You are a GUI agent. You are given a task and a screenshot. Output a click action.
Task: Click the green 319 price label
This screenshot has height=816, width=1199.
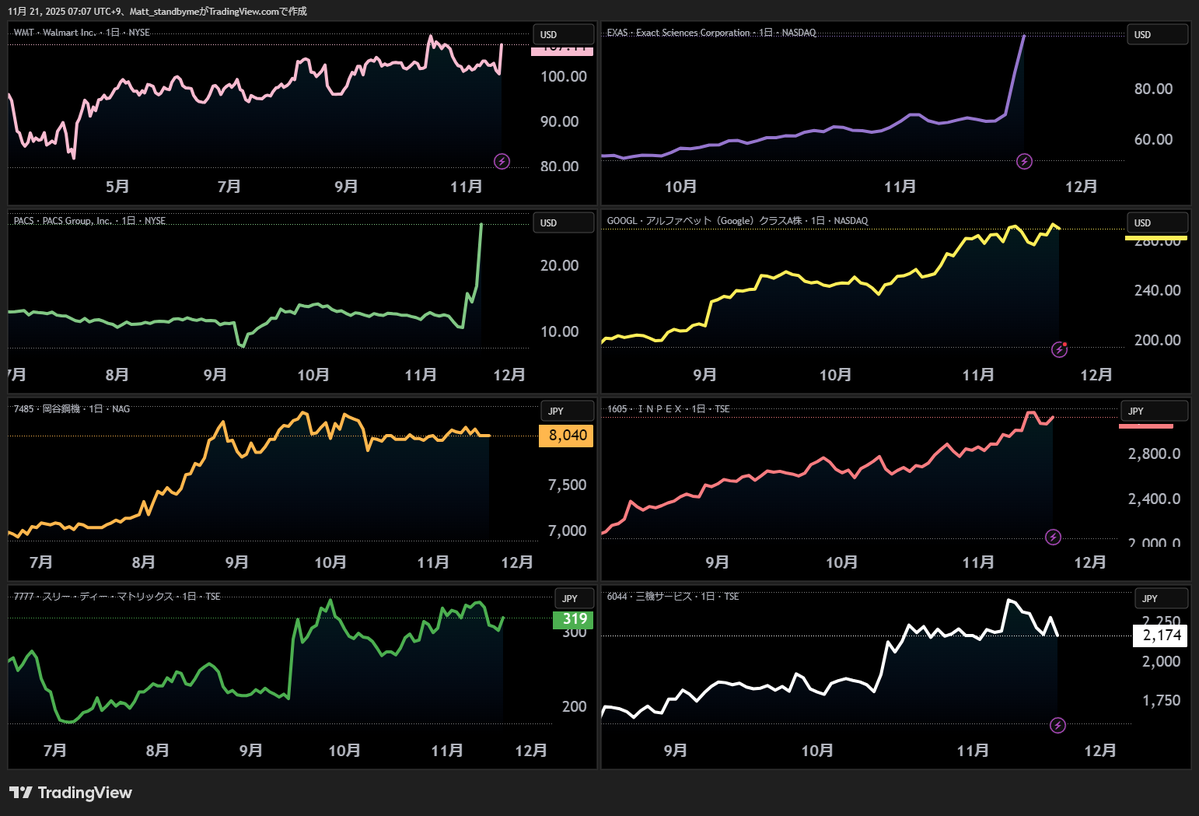[x=574, y=620]
